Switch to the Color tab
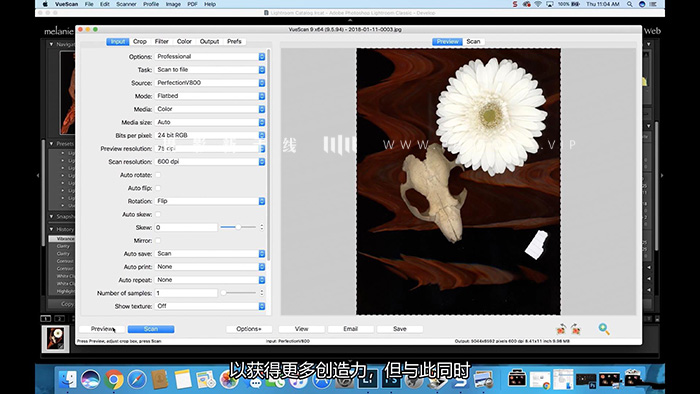Viewport: 700px width, 394px height. (x=184, y=41)
